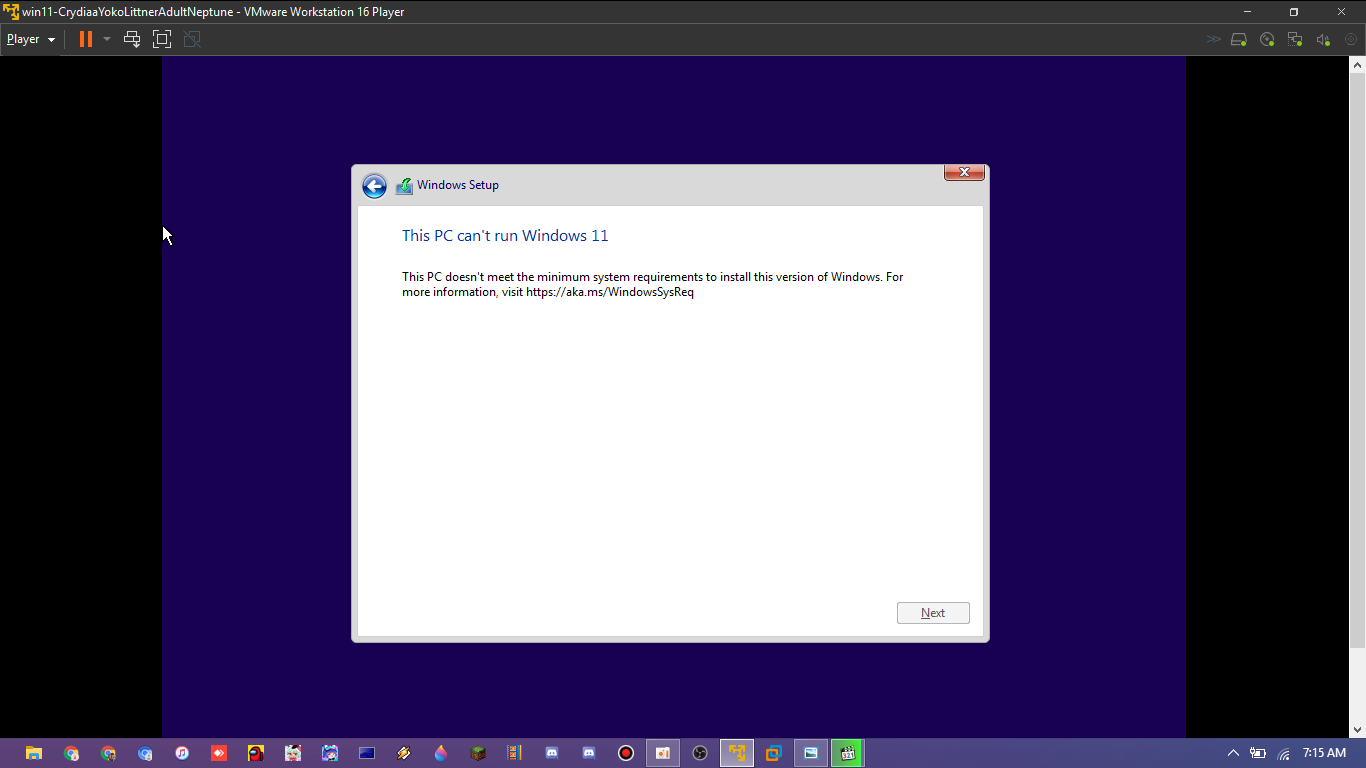Image resolution: width=1366 pixels, height=768 pixels.
Task: Click the network adapter device icon
Action: click(1295, 40)
